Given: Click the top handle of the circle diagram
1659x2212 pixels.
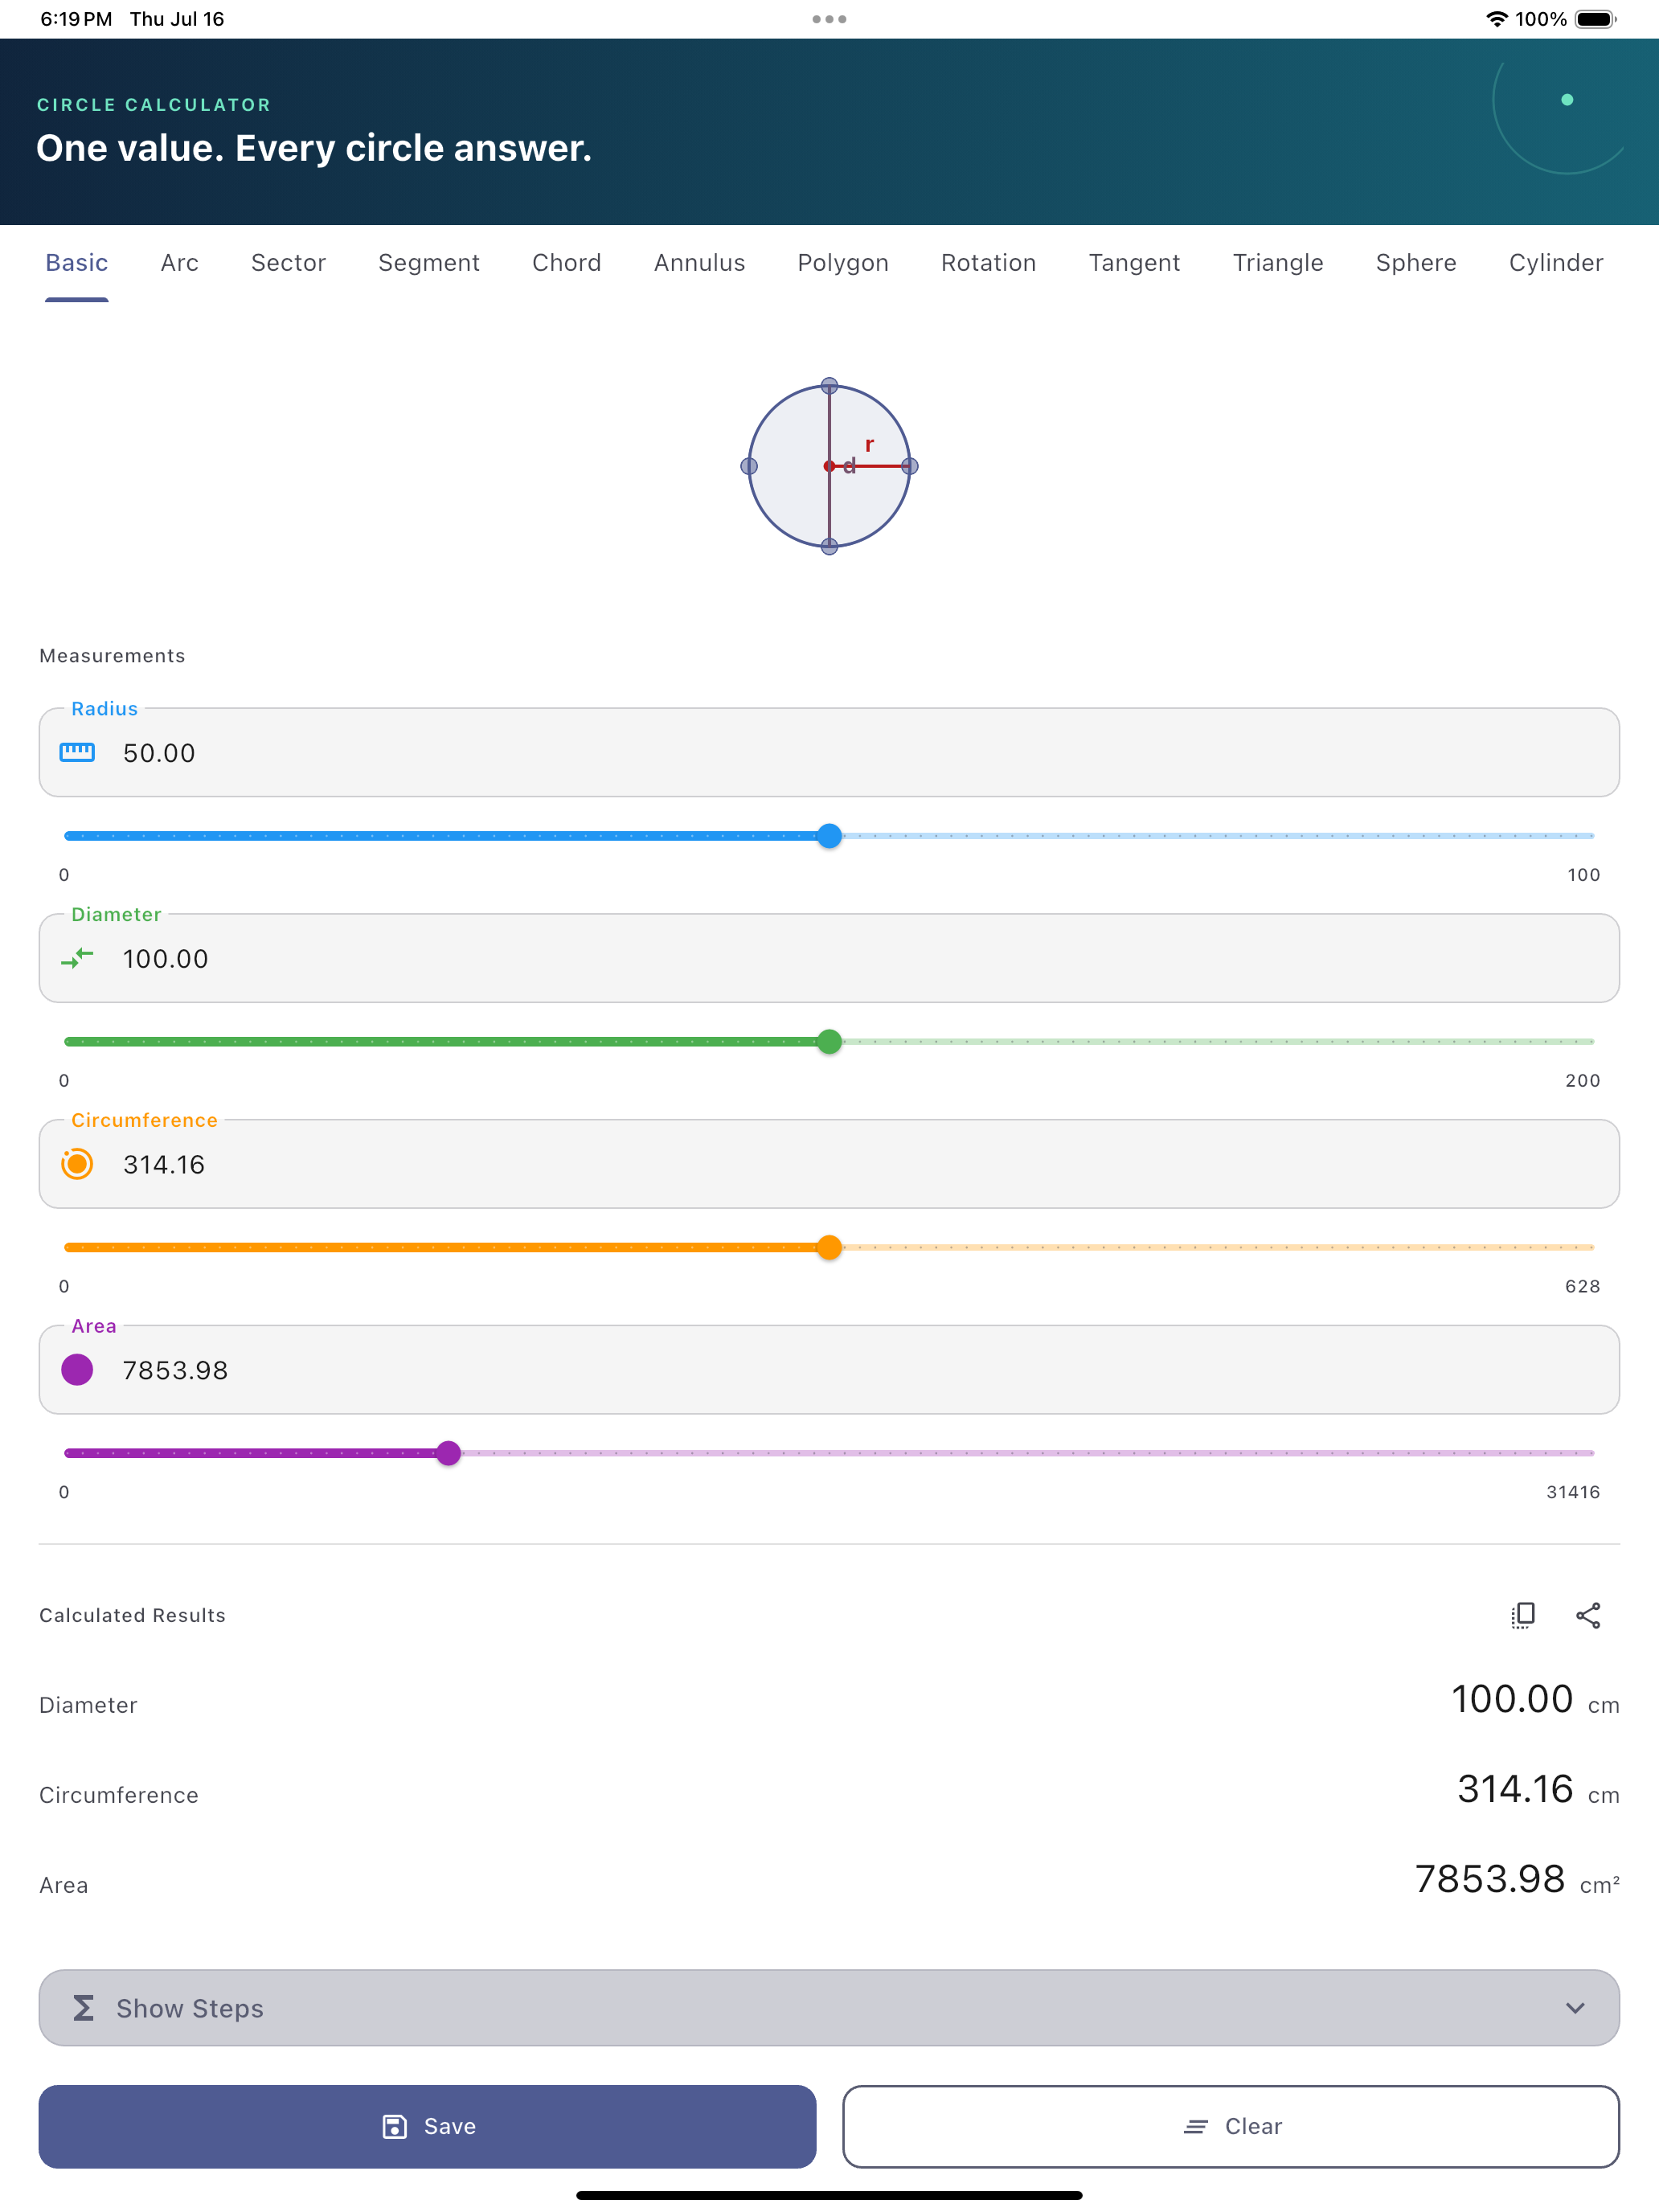Looking at the screenshot, I should pyautogui.click(x=829, y=386).
